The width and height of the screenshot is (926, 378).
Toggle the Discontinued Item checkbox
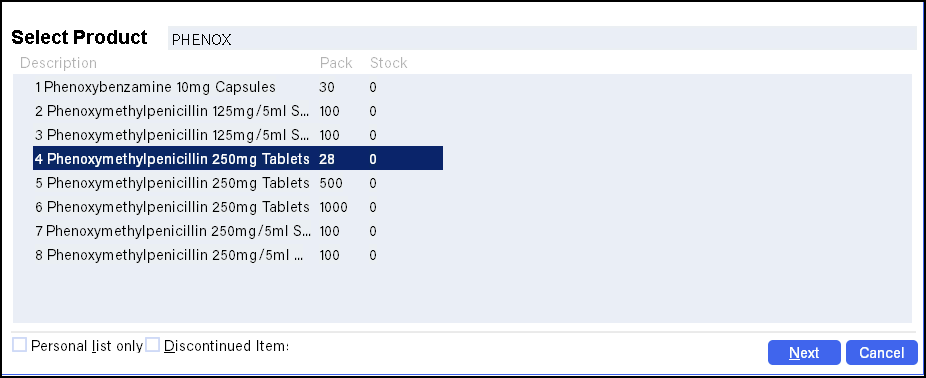152,345
